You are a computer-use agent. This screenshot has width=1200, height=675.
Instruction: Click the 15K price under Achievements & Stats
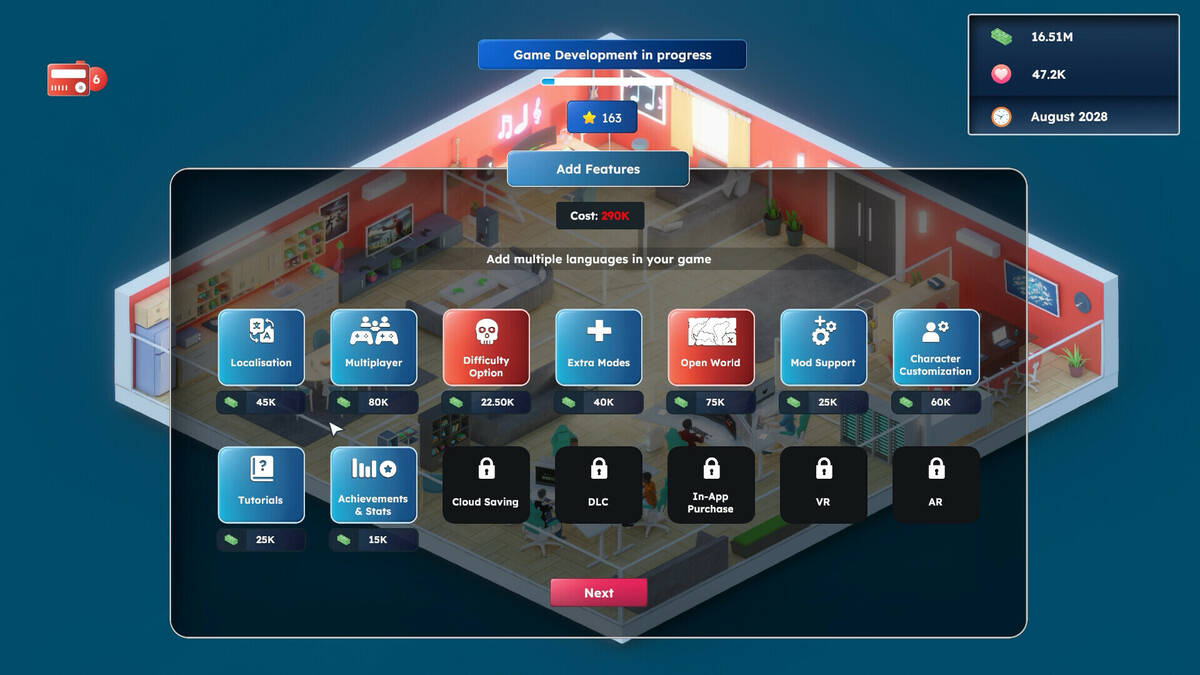373,540
